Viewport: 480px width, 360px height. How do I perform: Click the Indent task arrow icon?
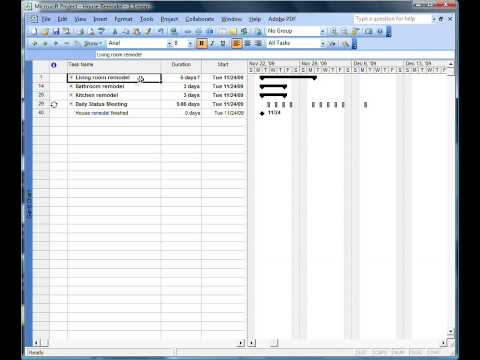coord(45,43)
